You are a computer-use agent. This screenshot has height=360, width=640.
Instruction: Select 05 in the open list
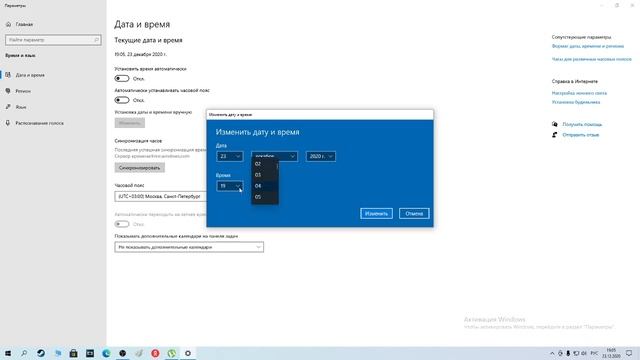point(265,197)
